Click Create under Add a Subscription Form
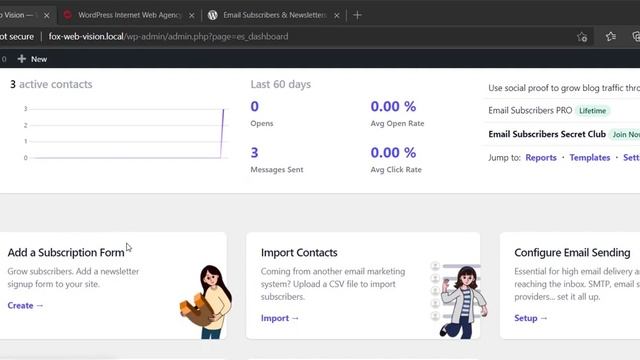The height and width of the screenshot is (360, 640). click(x=25, y=306)
